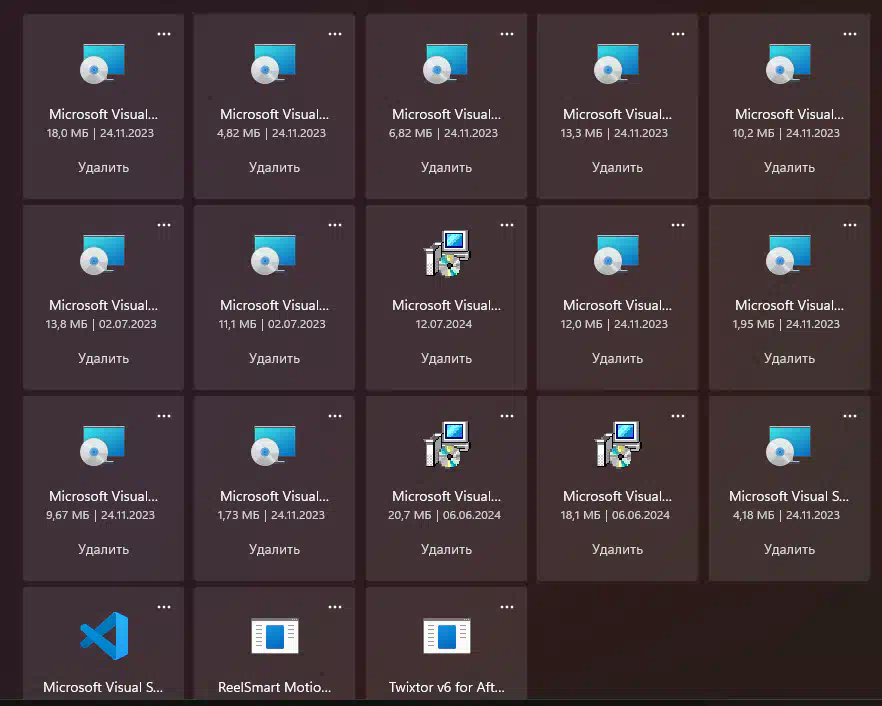Click the Visual Studio Code "Microsoft Visual S..." name
The width and height of the screenshot is (882, 706).
[x=103, y=687]
